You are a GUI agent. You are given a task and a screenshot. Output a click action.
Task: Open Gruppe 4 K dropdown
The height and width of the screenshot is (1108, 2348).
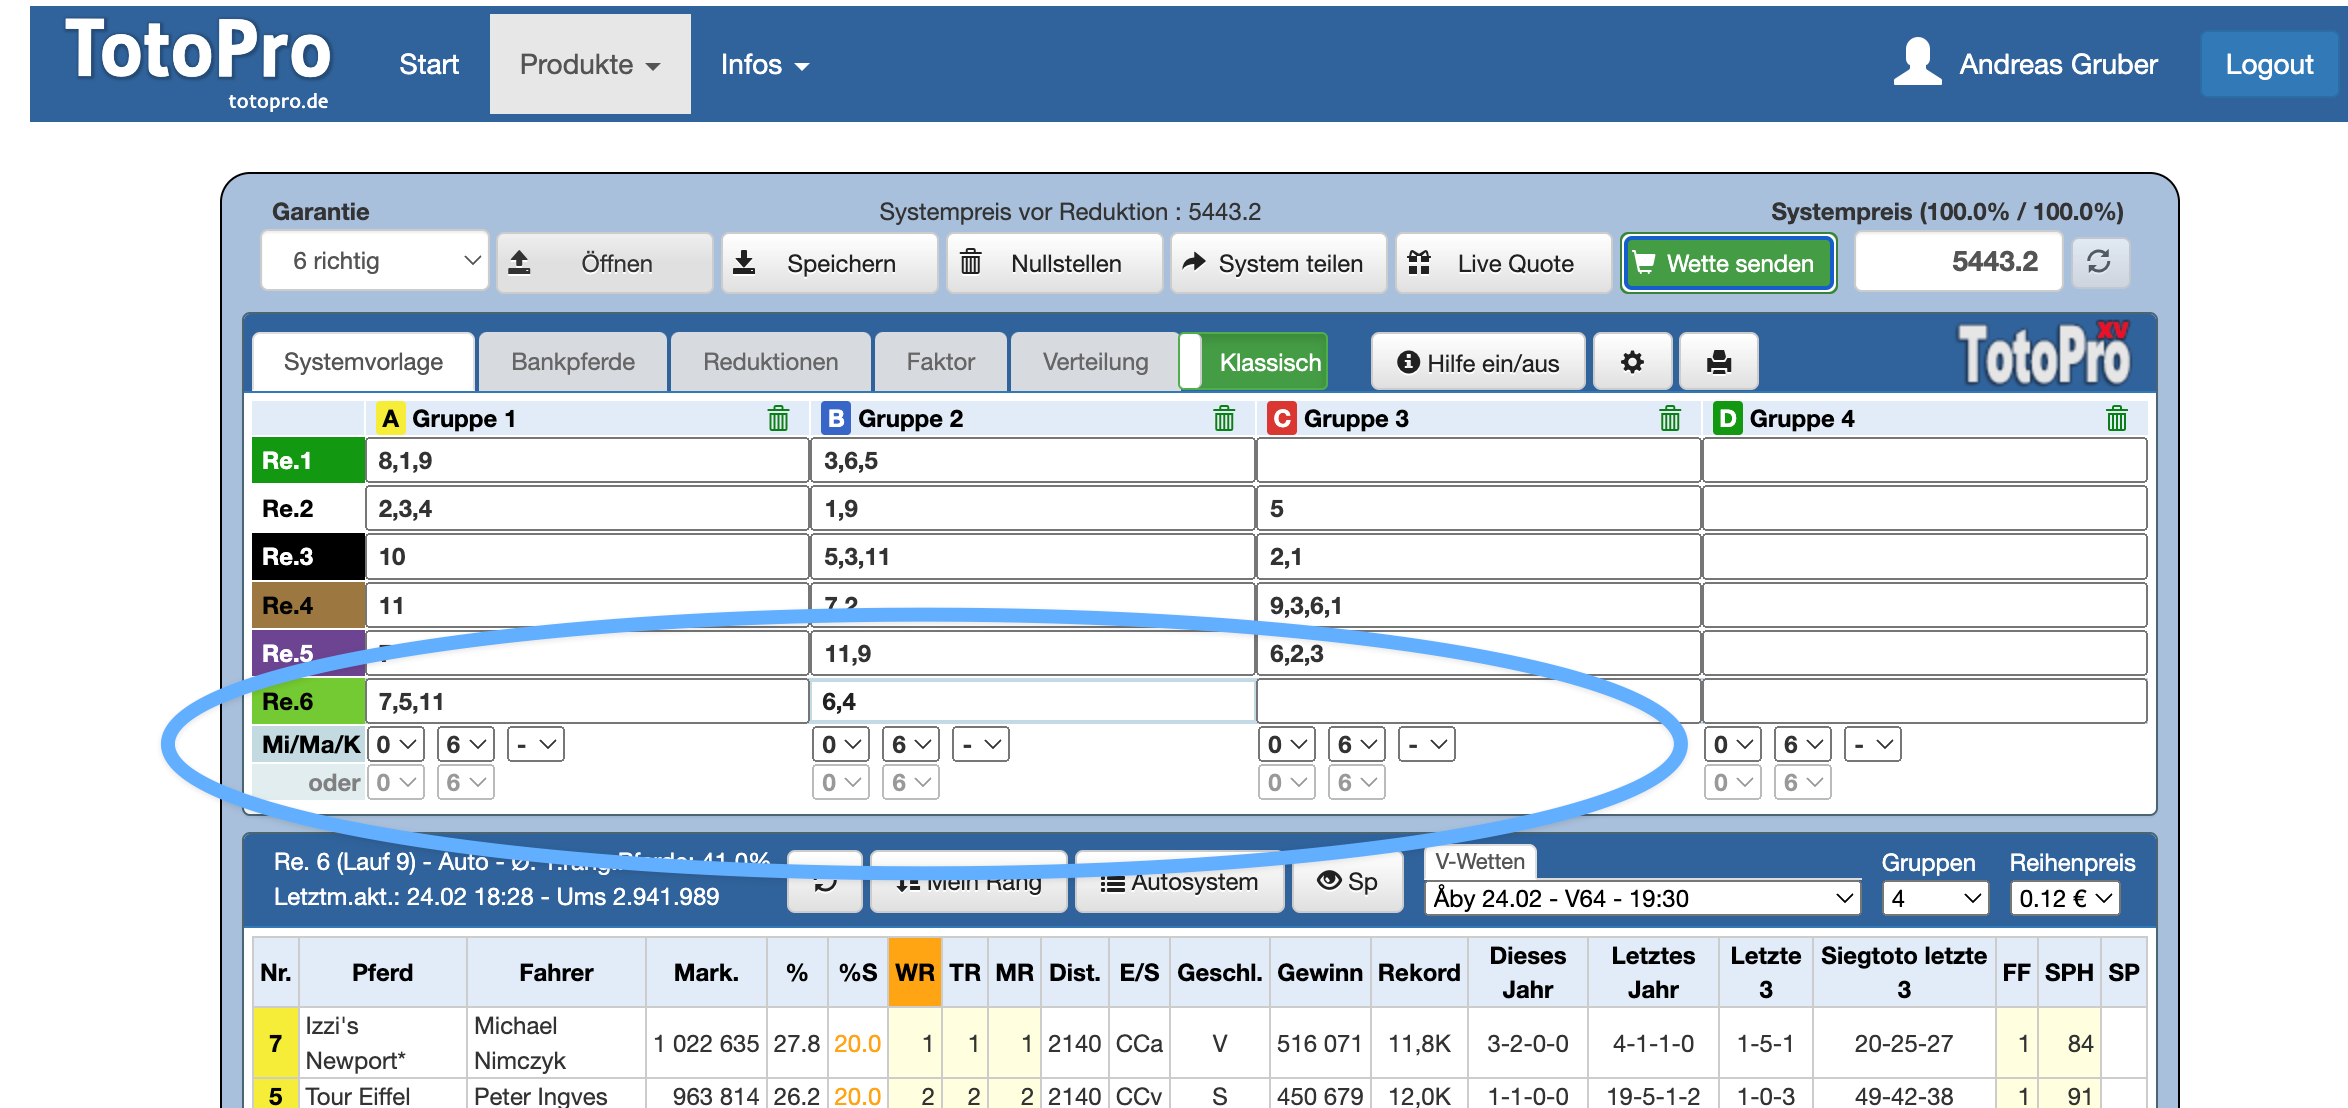(x=1873, y=745)
